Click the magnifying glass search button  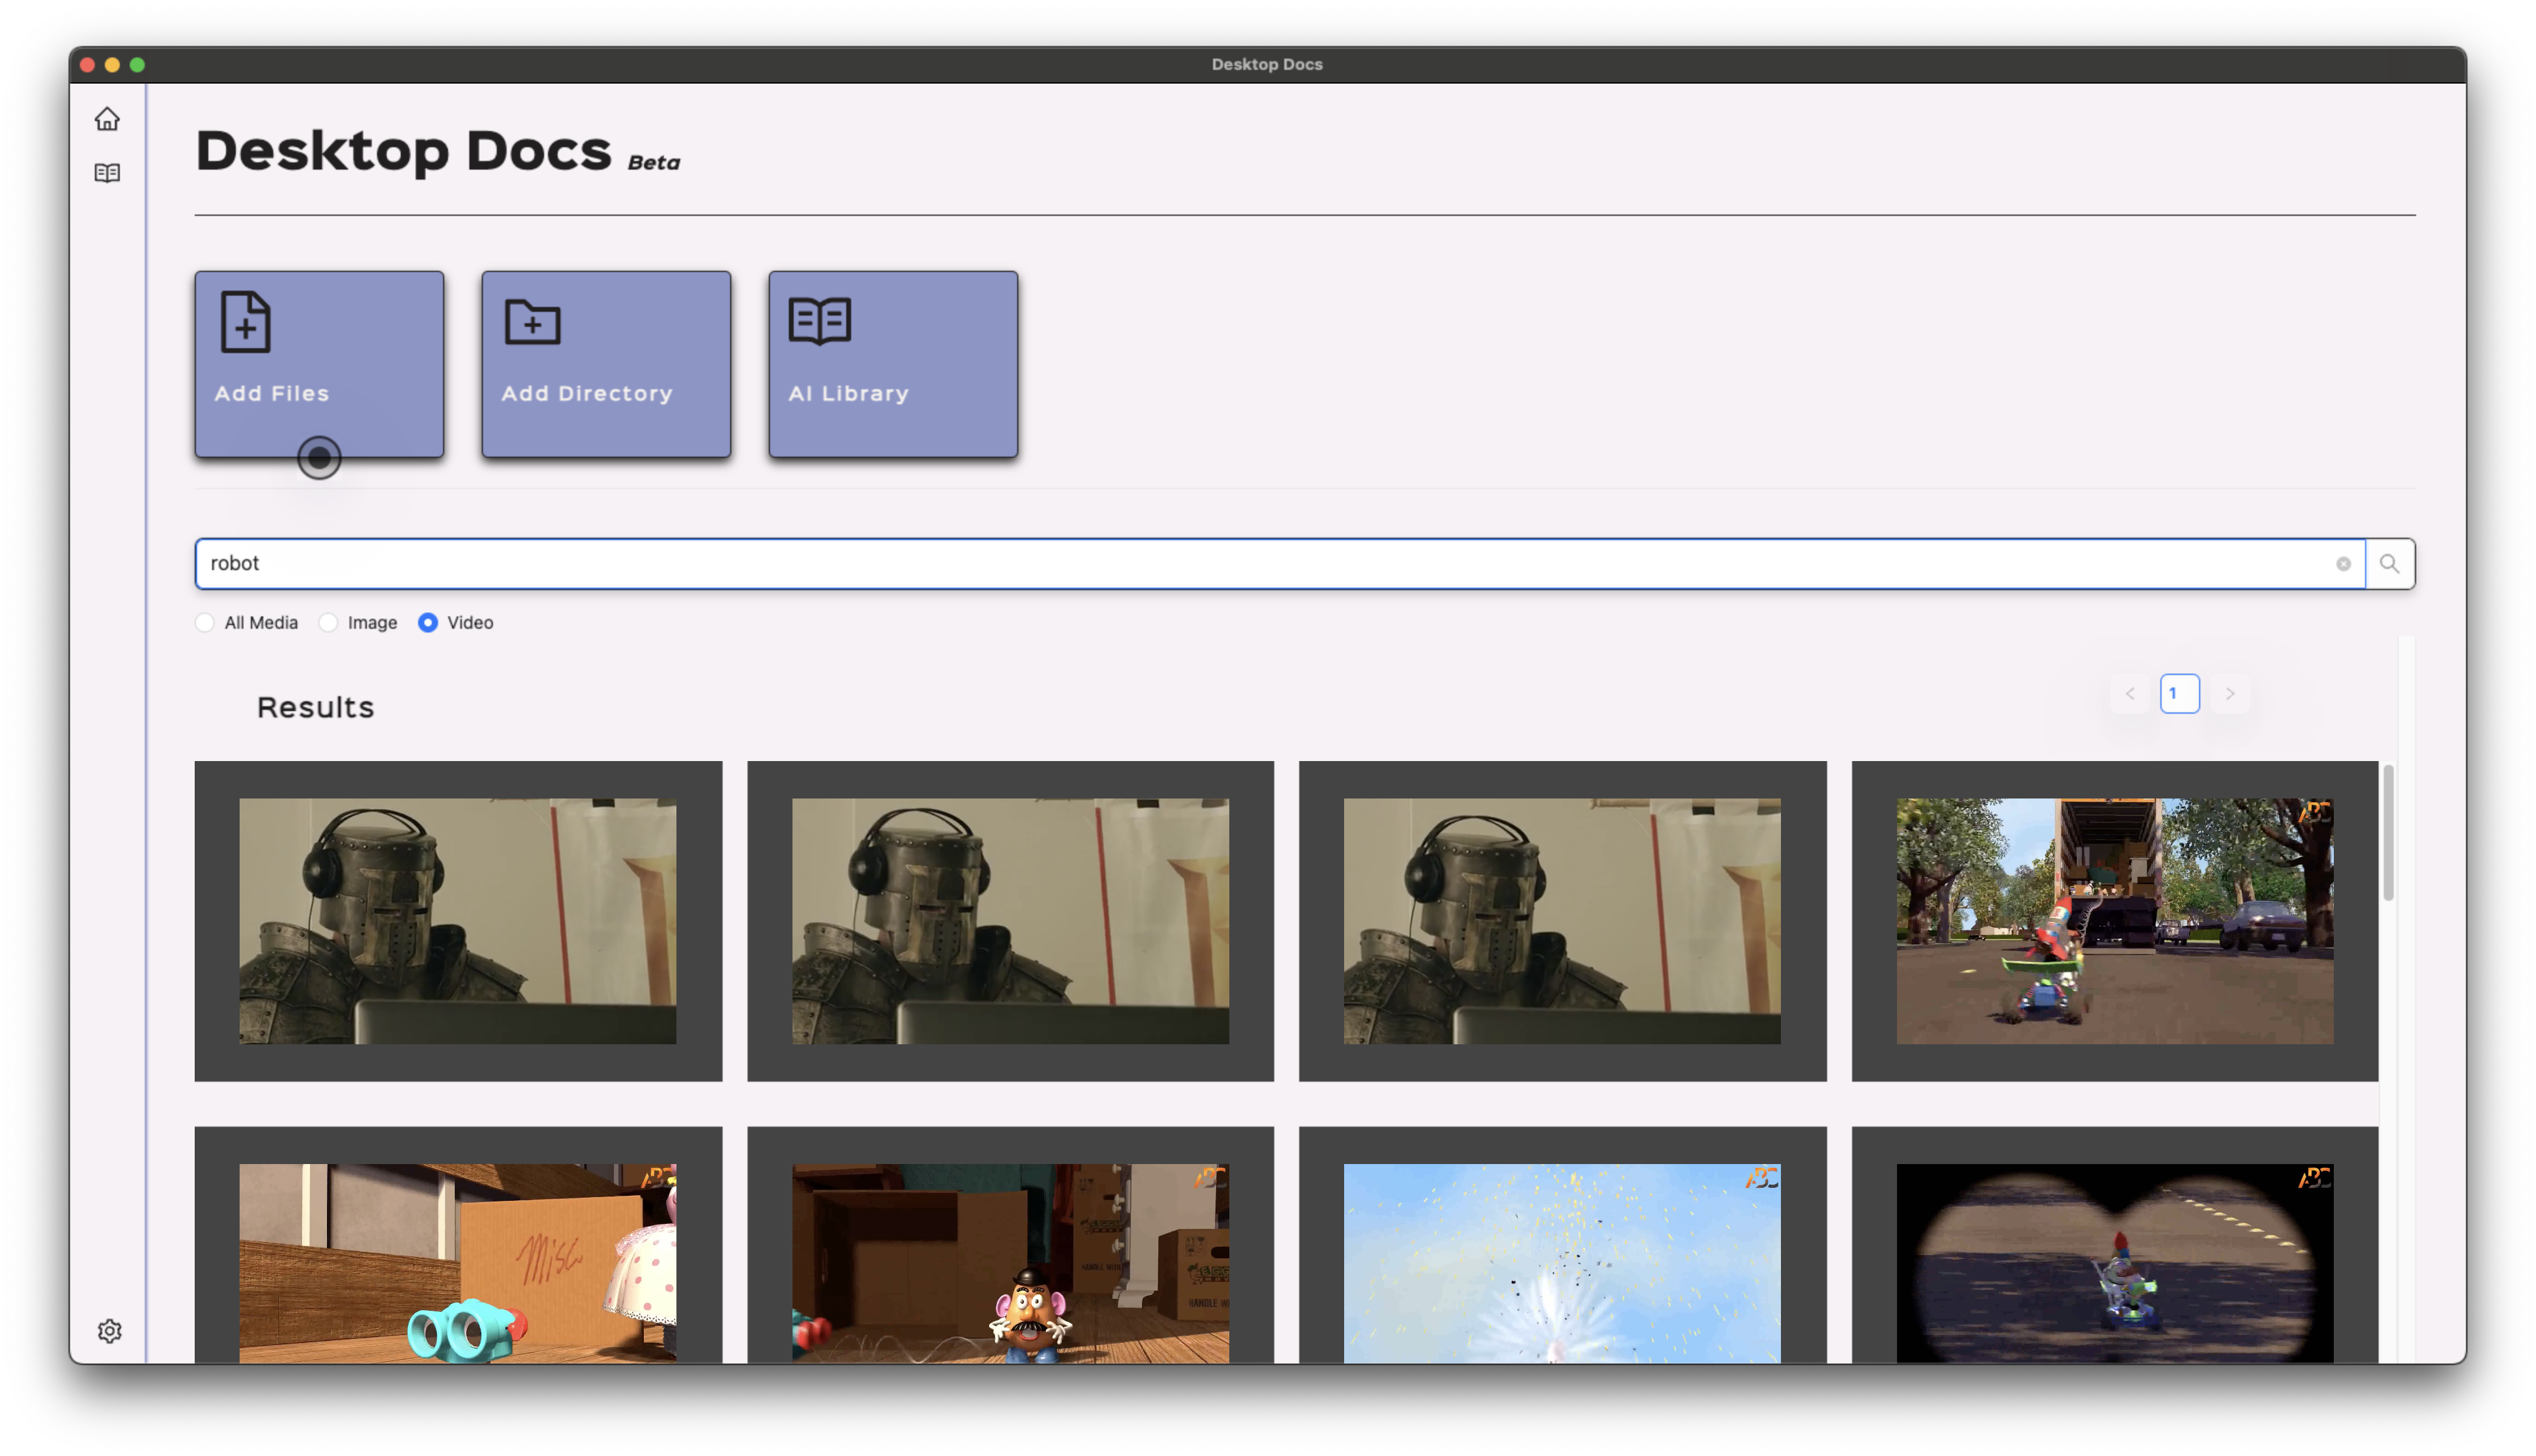(x=2389, y=564)
